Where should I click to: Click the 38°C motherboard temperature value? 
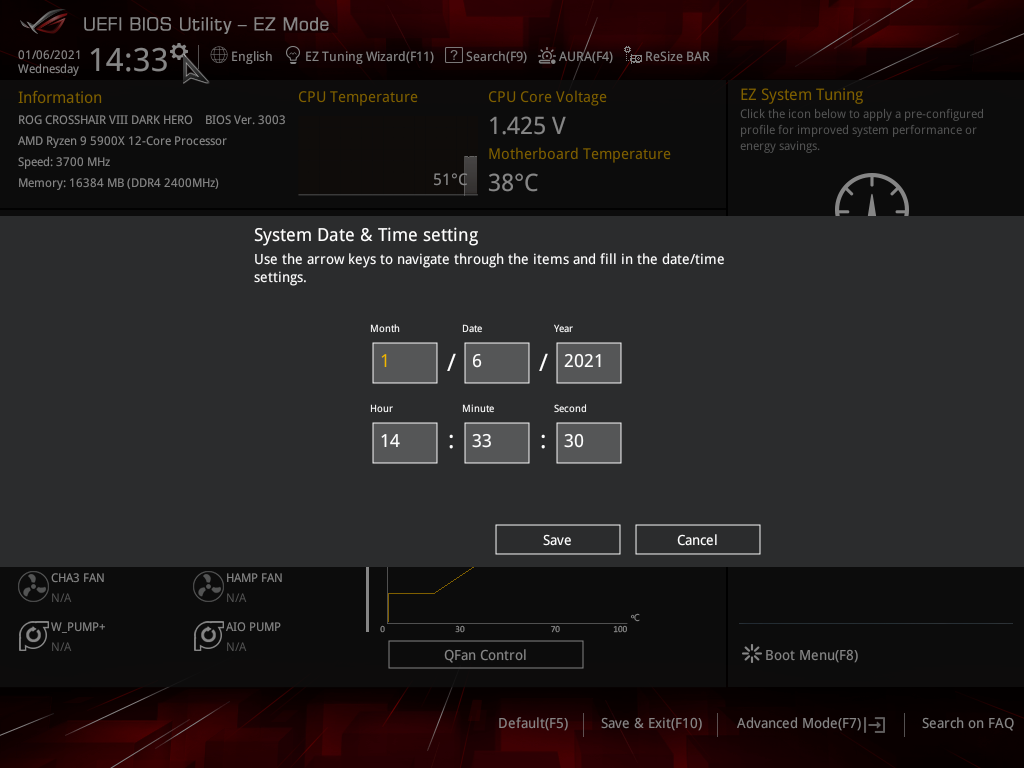pos(513,183)
